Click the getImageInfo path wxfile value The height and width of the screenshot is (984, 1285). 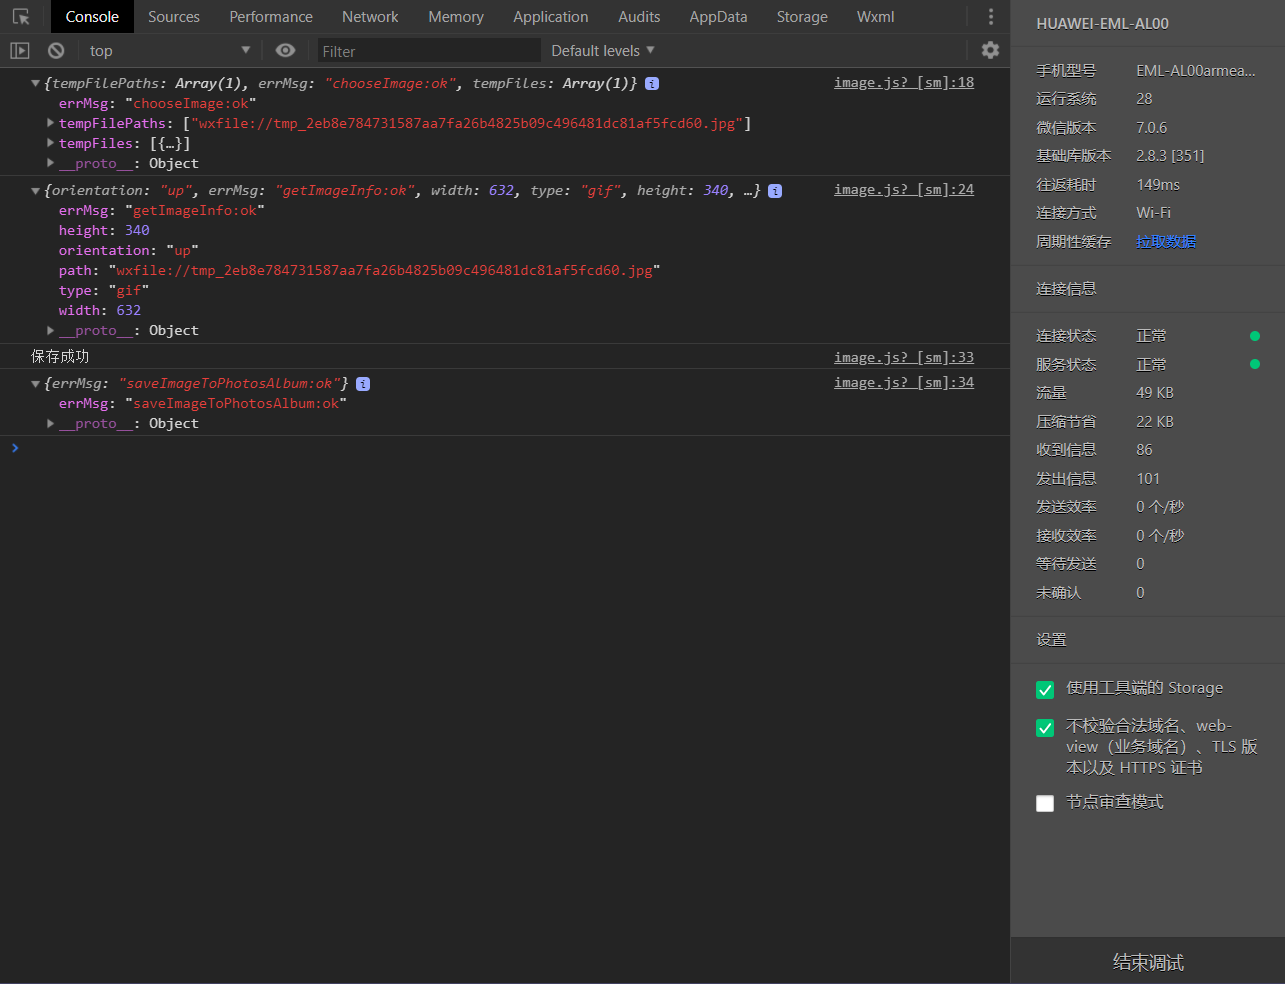[385, 270]
